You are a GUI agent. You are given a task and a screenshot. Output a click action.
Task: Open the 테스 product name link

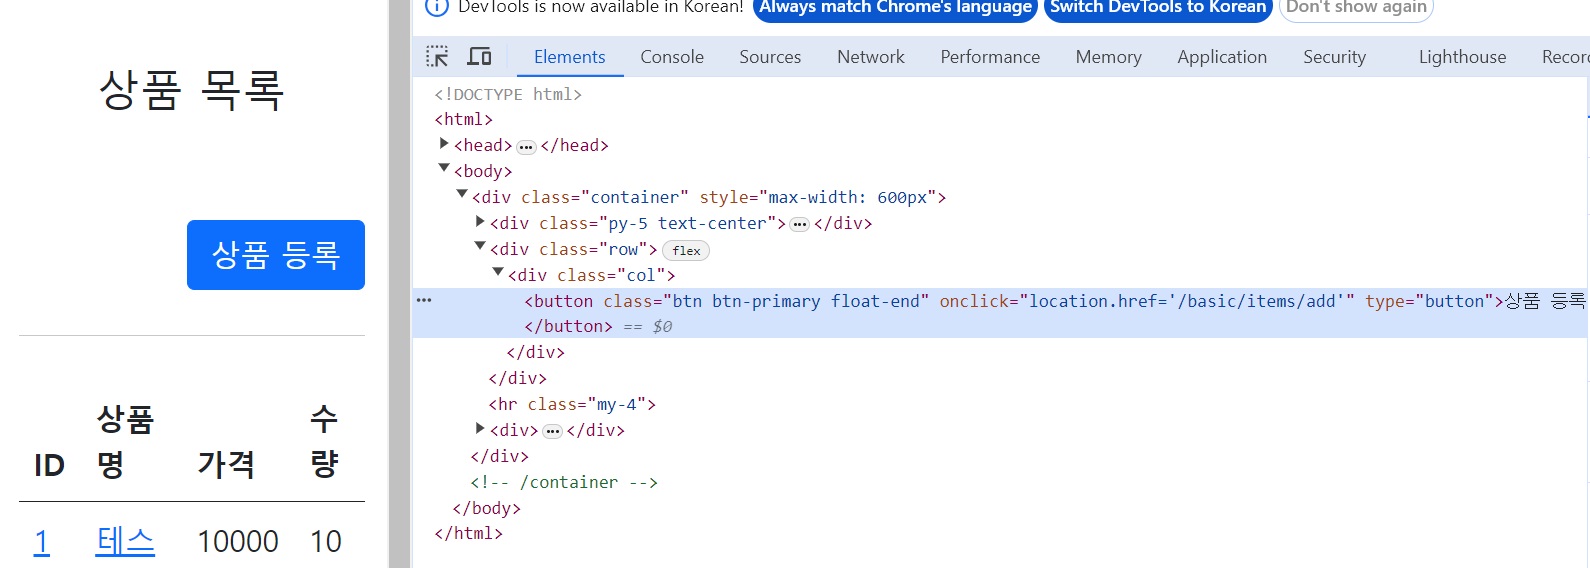125,541
